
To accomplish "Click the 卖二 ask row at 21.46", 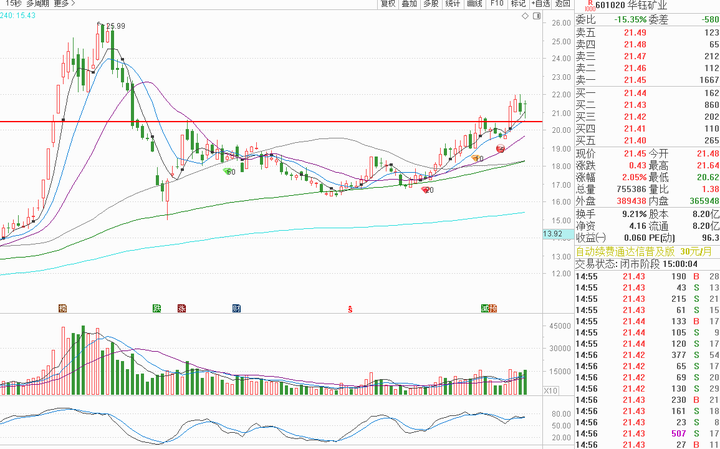I will click(647, 68).
